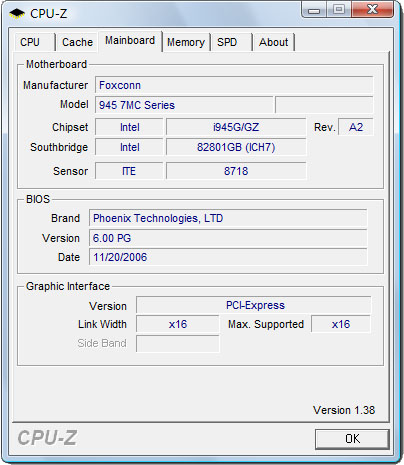The width and height of the screenshot is (404, 465).
Task: Click the BIOS Date label
Action: click(x=69, y=257)
